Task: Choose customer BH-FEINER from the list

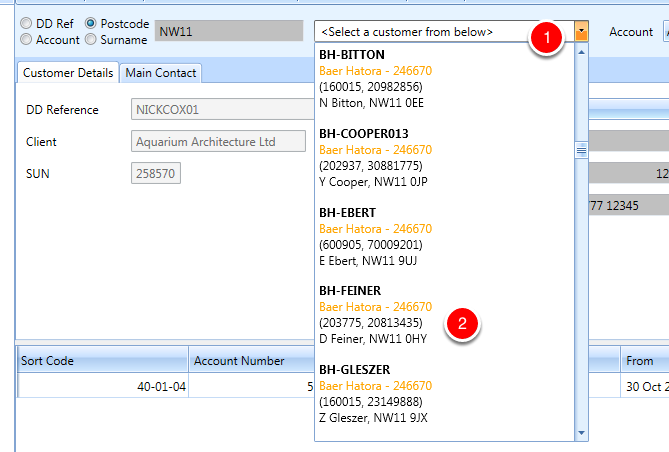Action: click(444, 315)
